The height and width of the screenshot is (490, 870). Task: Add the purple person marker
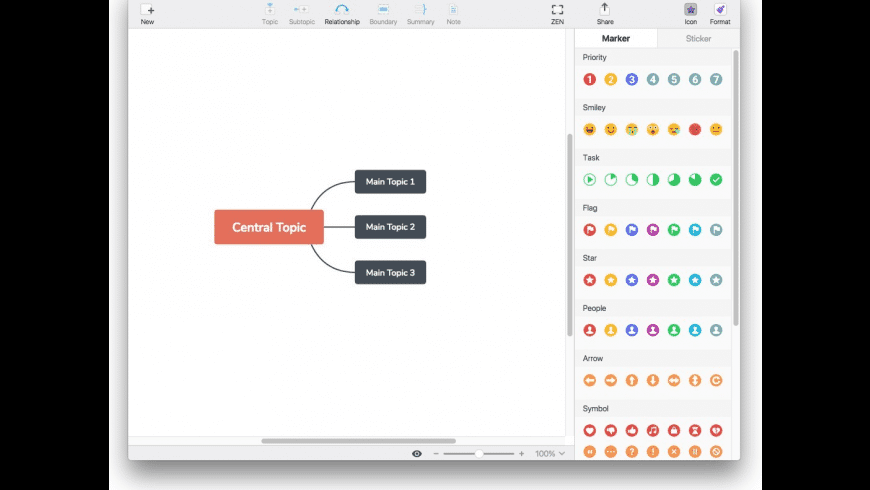pos(652,330)
